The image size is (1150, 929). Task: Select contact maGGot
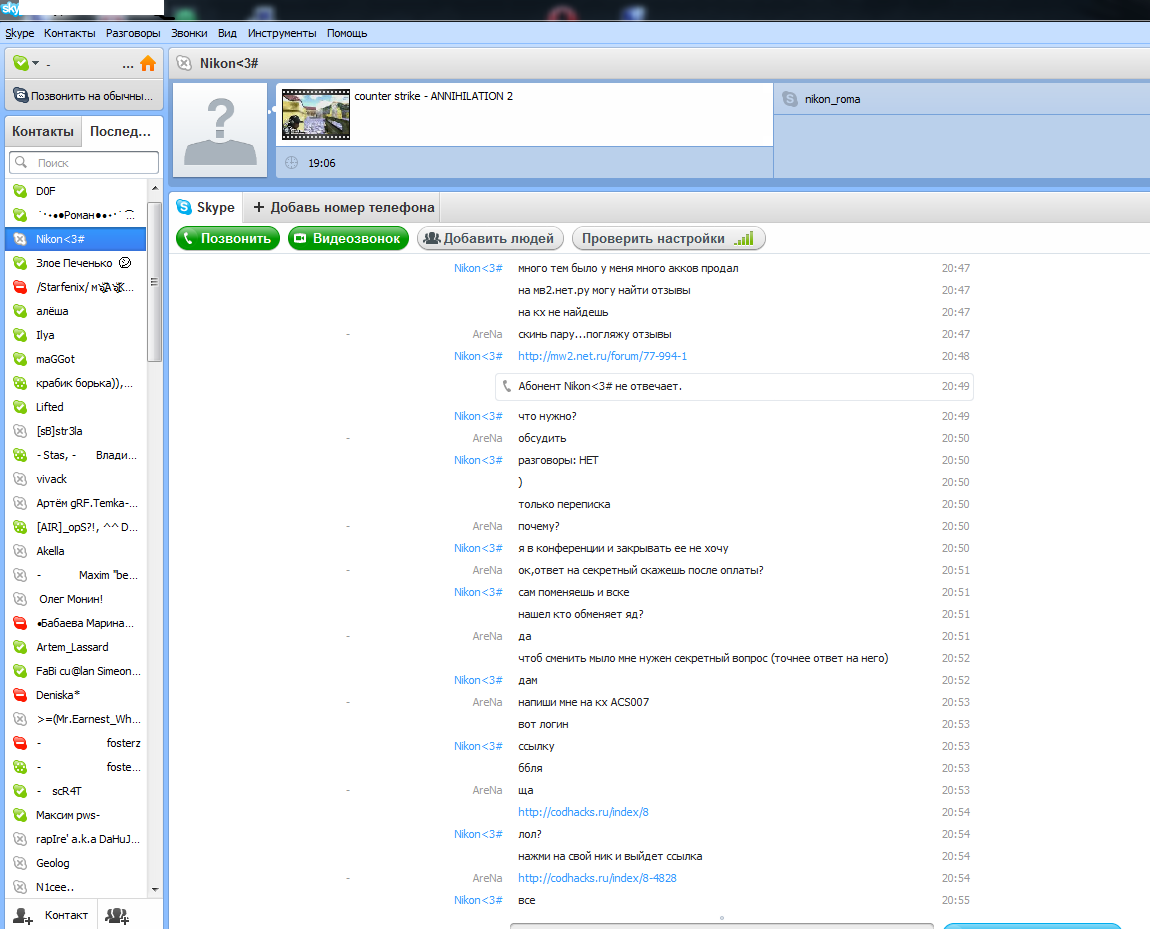click(76, 359)
